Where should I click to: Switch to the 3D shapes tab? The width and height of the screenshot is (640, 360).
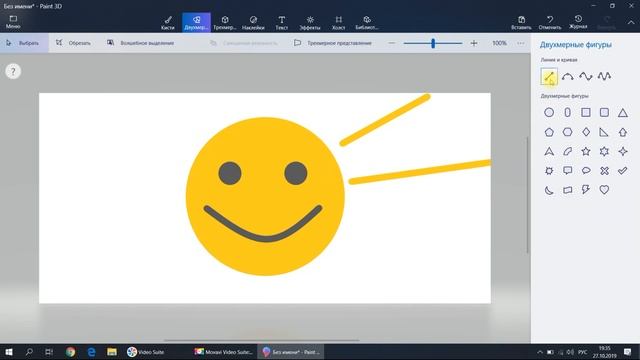pos(224,22)
